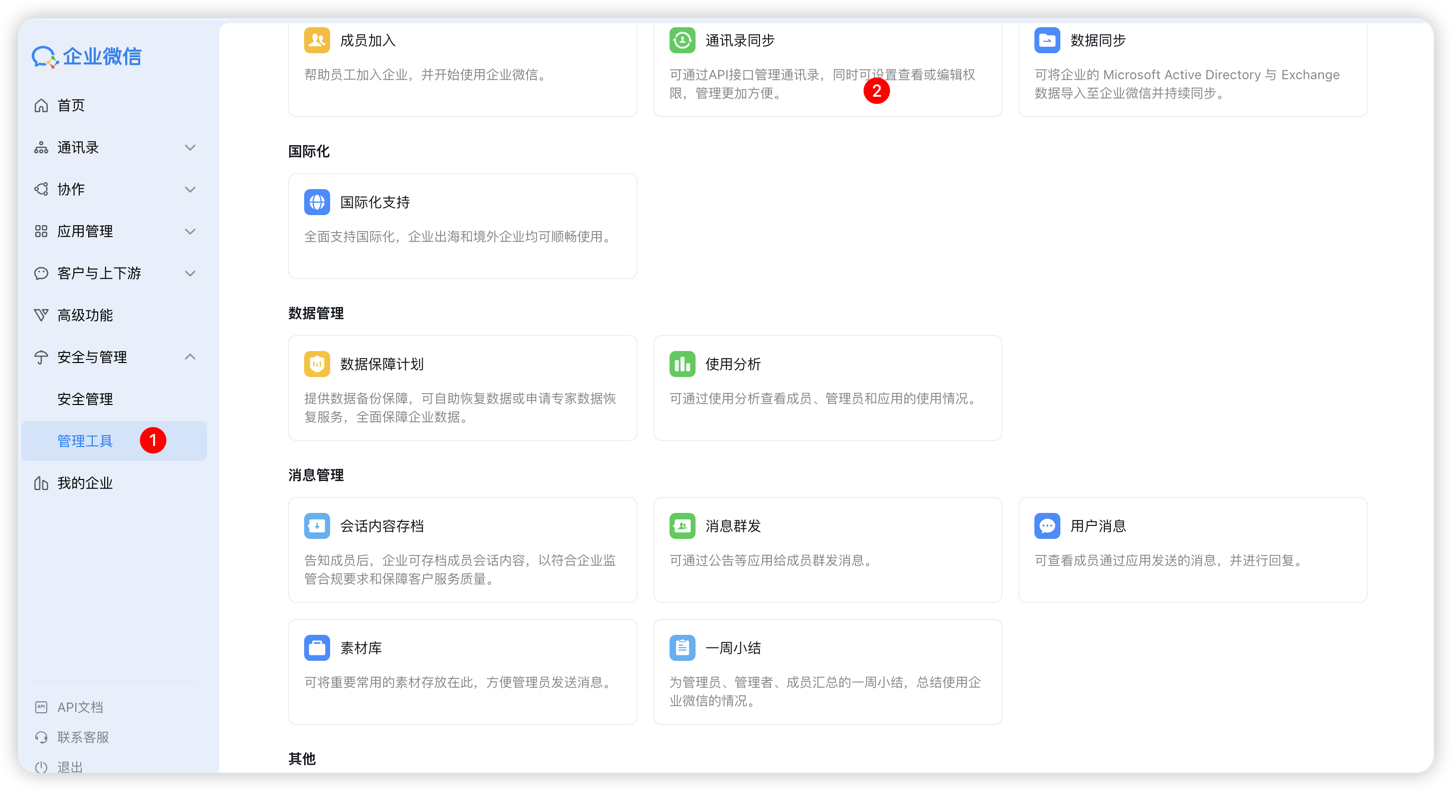Click the 我的企业 building icon
Image resolution: width=1452 pixels, height=791 pixels.
click(x=41, y=483)
